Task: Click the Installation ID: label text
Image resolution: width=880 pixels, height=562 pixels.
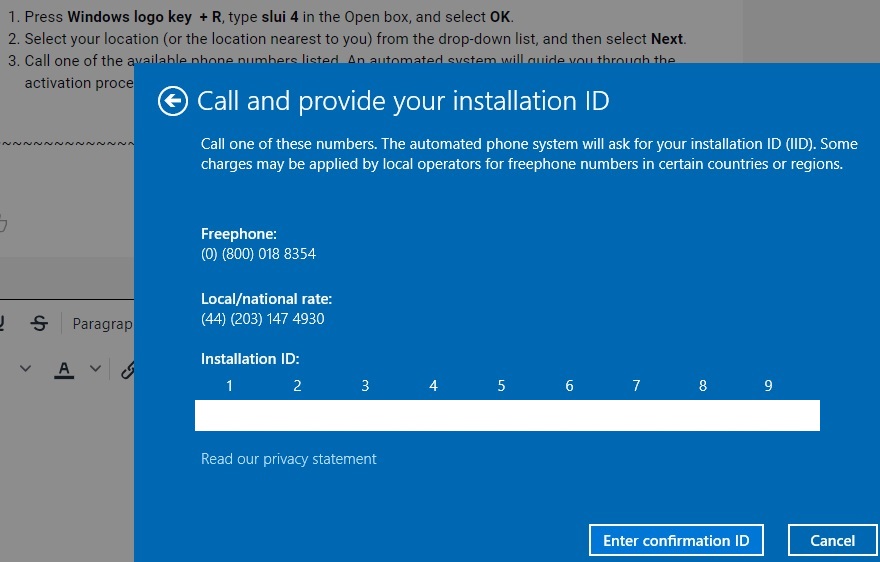Action: coord(250,359)
